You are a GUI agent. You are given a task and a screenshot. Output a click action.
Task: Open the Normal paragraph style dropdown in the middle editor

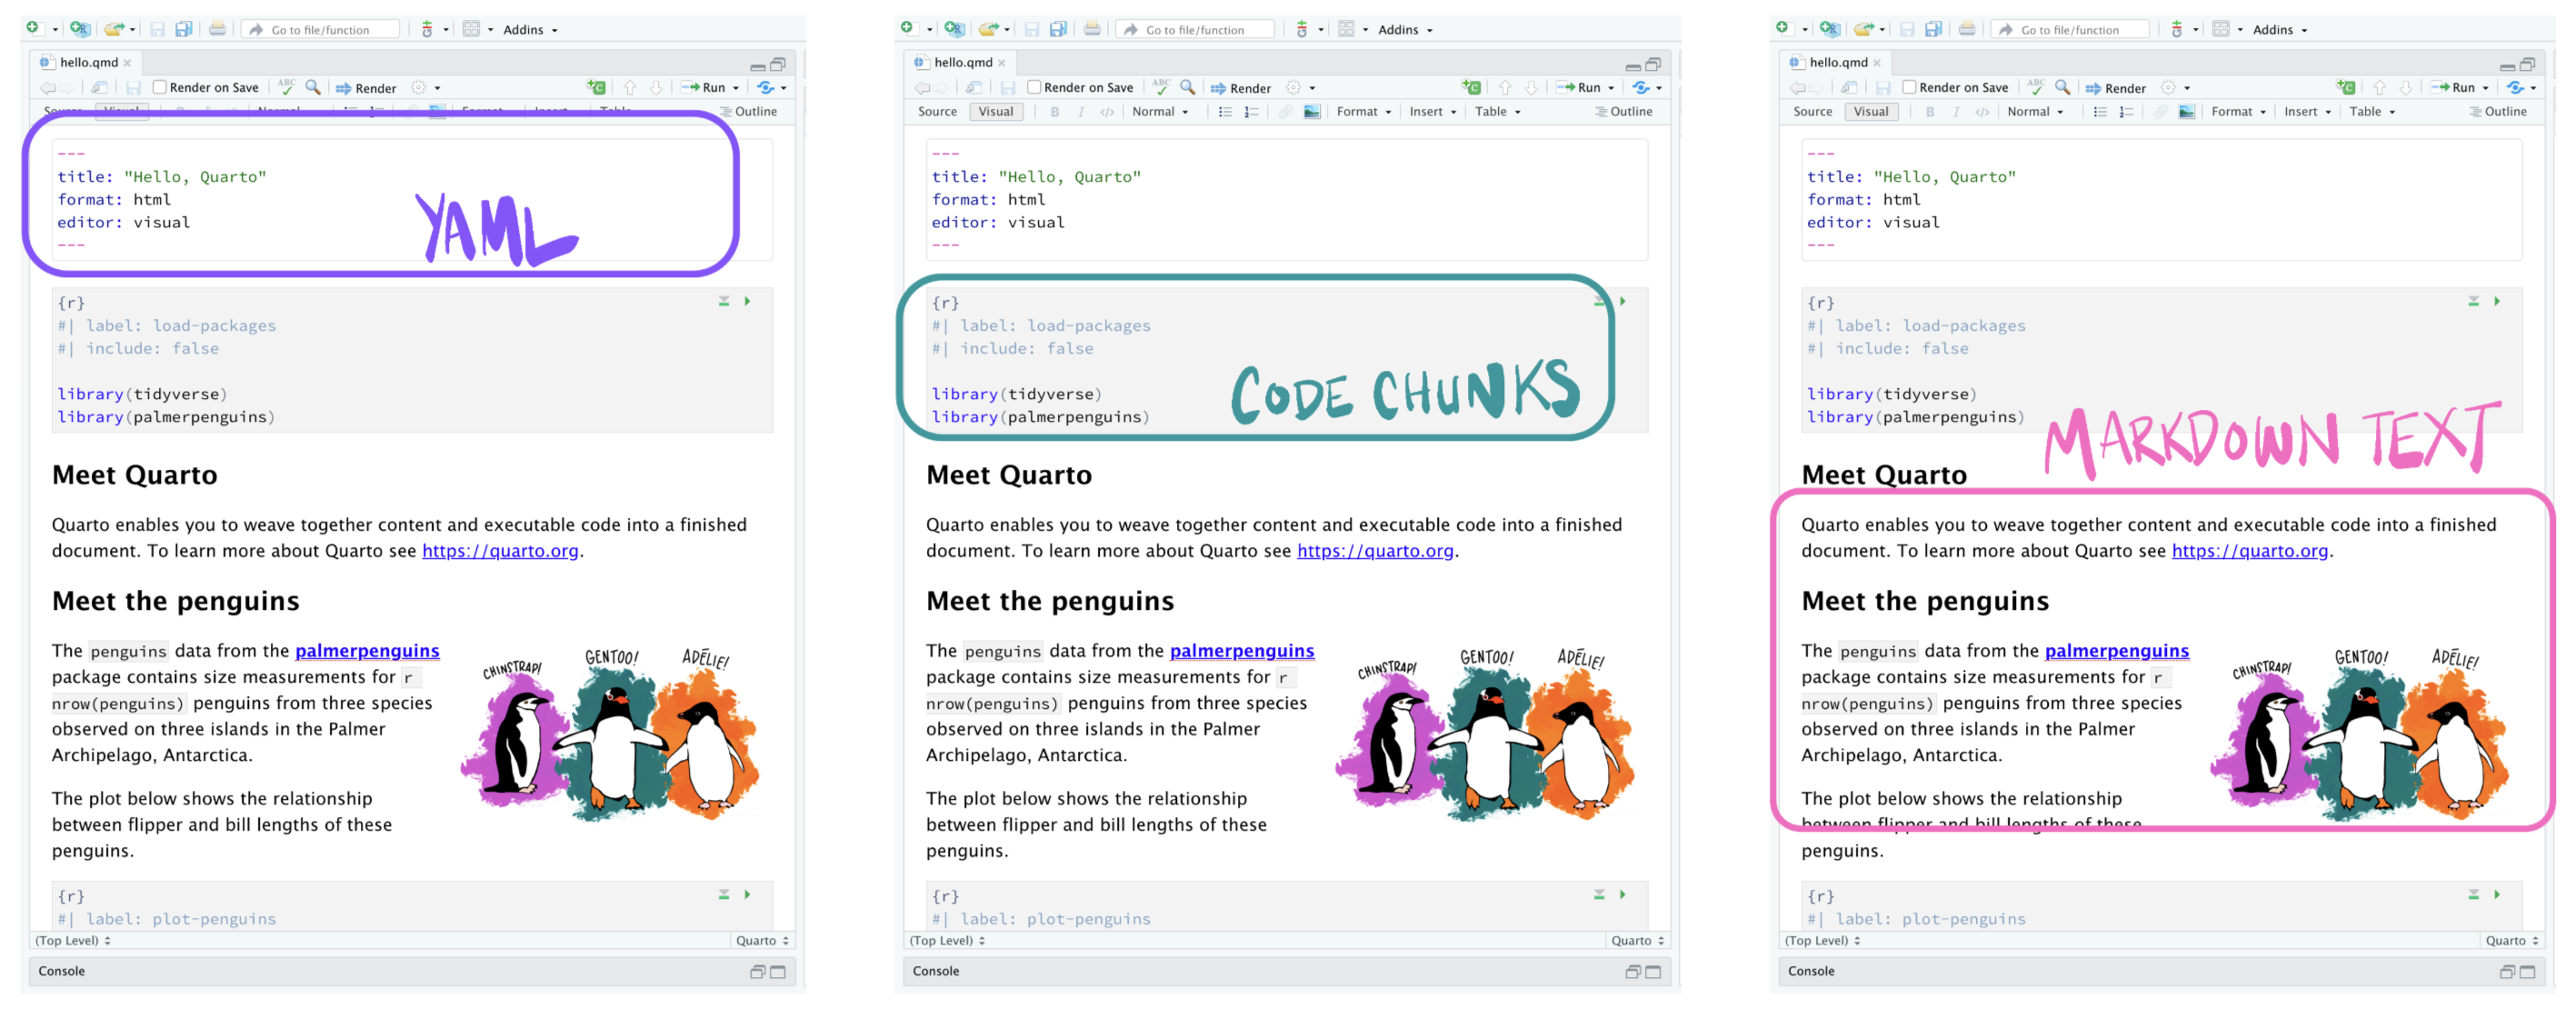pos(1160,112)
